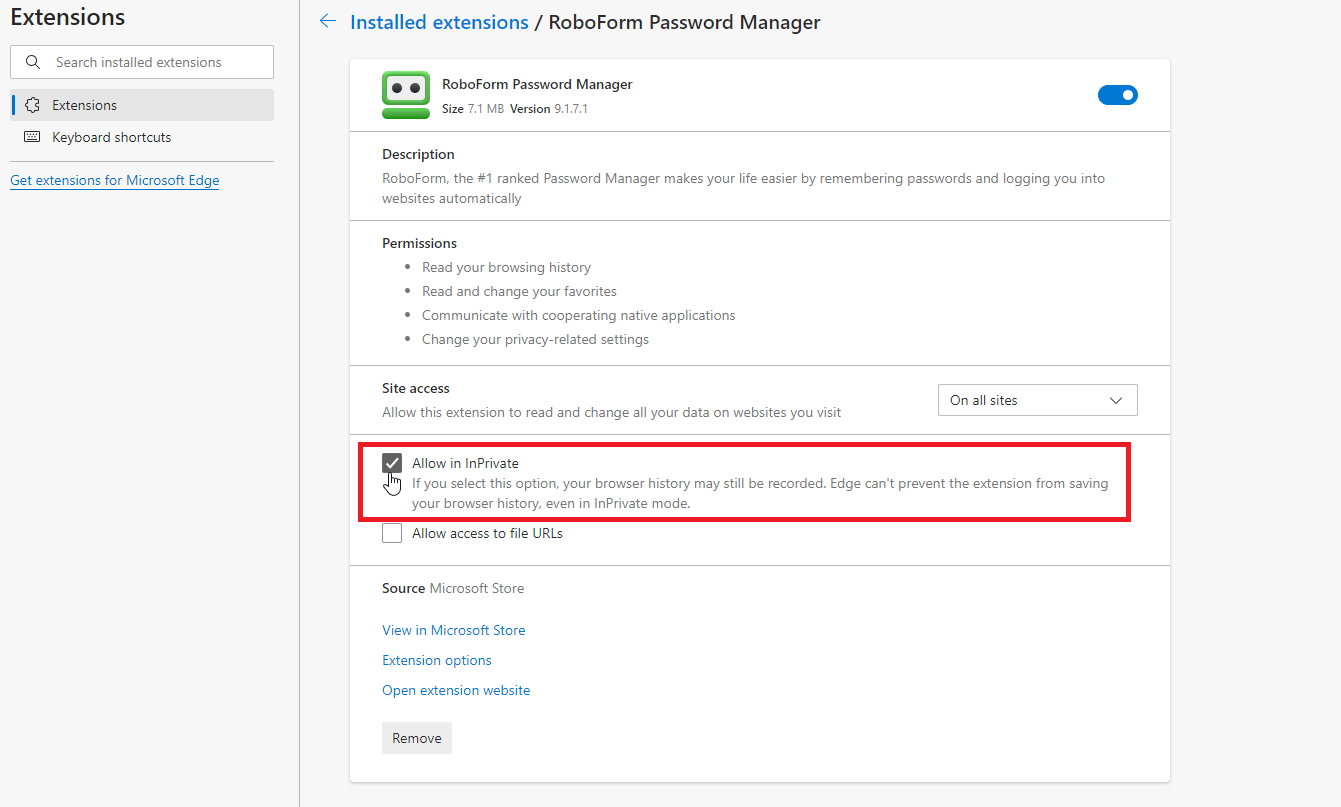This screenshot has height=807, width=1341.
Task: Click the back arrow to Installed extensions
Action: point(327,21)
